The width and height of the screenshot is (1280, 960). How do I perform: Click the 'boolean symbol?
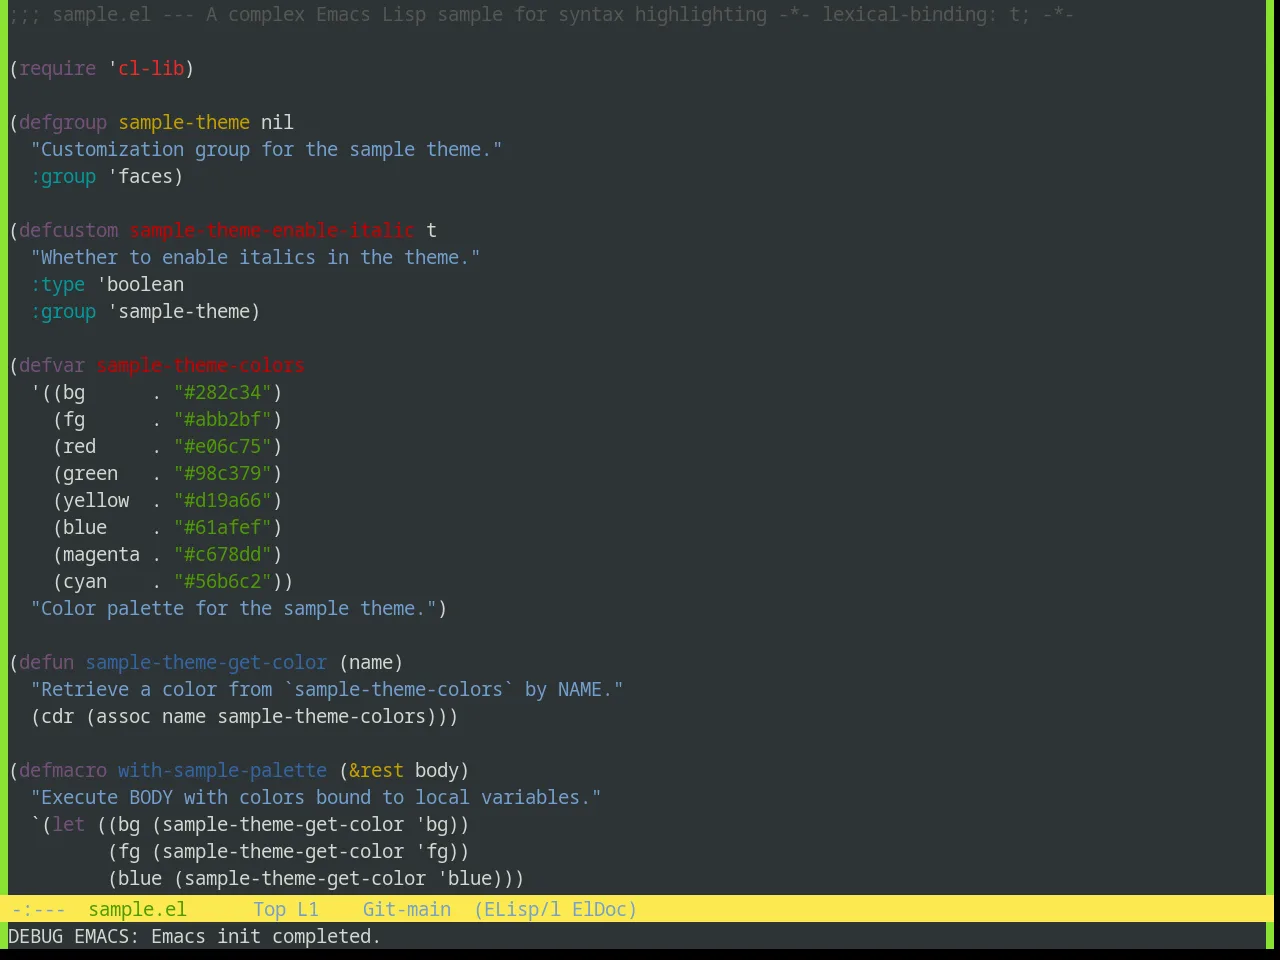(140, 284)
